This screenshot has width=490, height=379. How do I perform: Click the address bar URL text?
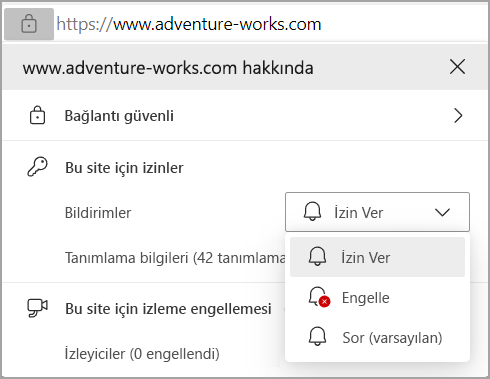[x=189, y=24]
